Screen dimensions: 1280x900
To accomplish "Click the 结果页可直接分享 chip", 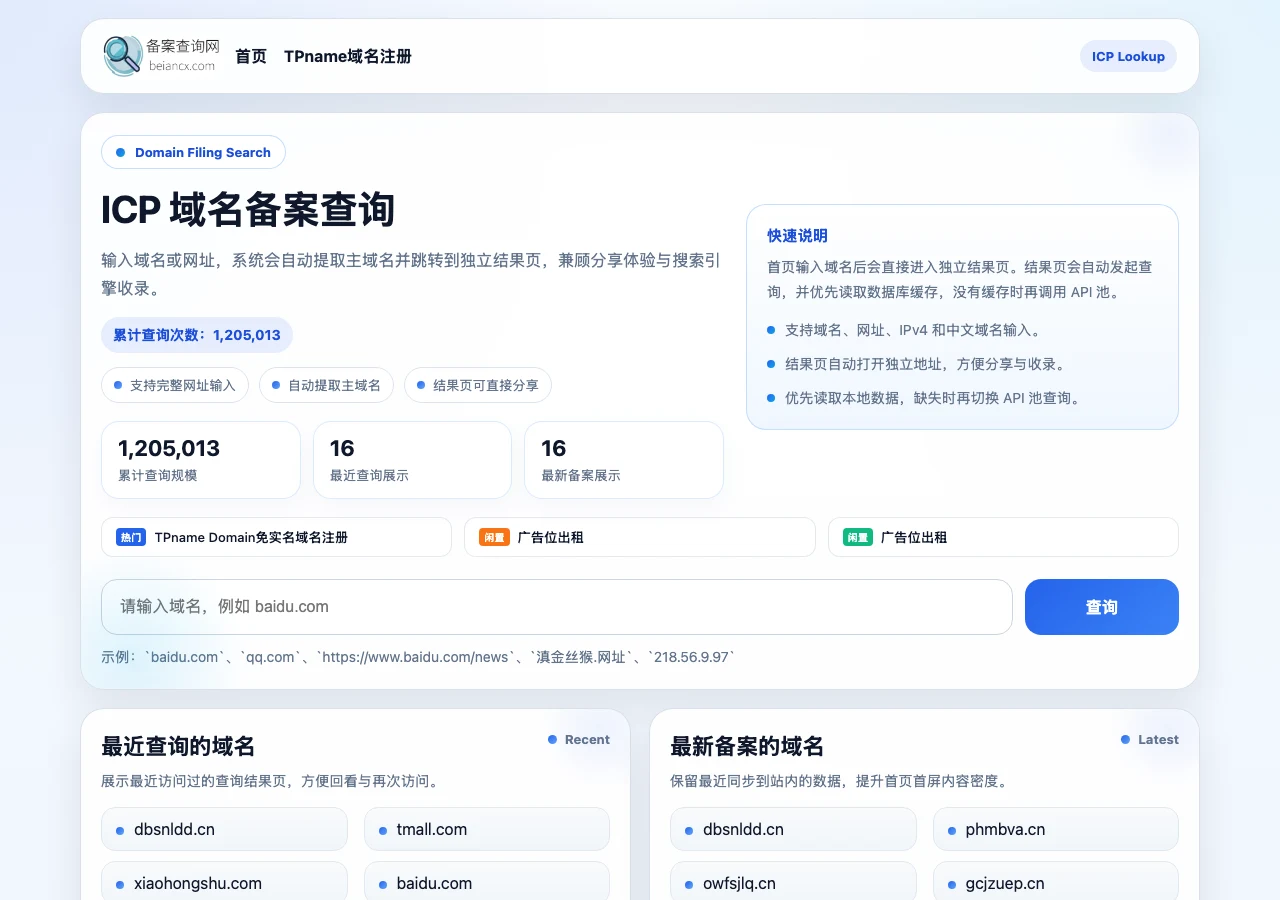I will point(478,385).
